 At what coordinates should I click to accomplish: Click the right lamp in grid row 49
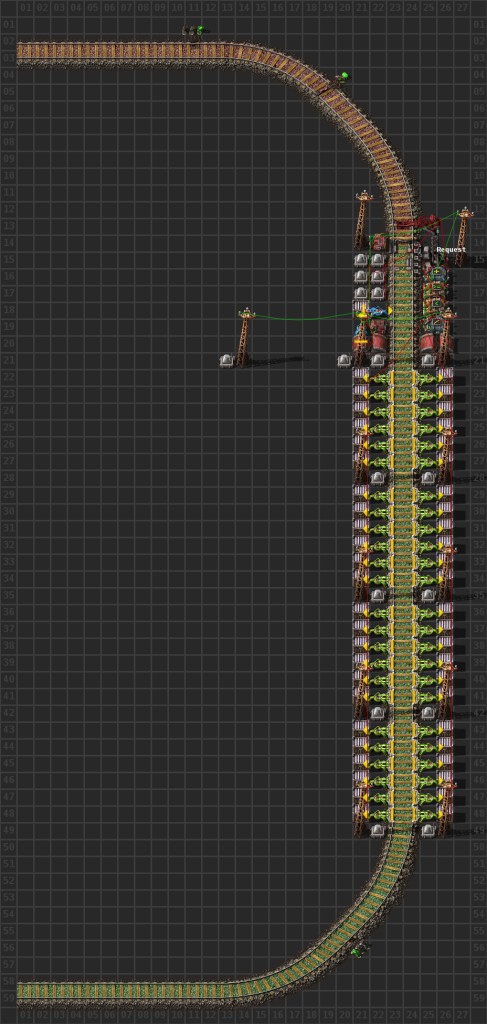[428, 830]
